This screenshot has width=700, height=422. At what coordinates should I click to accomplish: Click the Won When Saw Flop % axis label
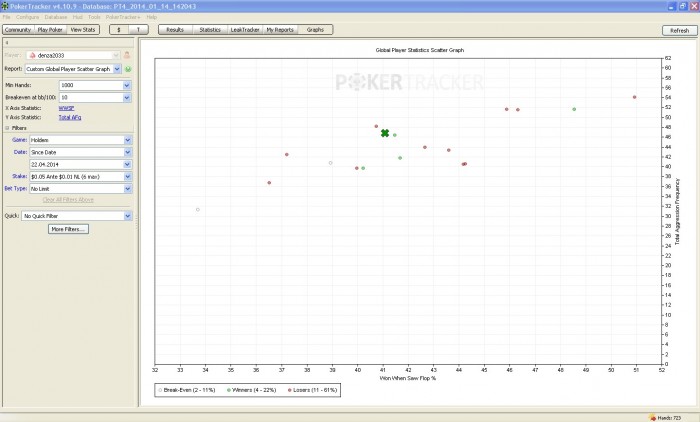408,378
